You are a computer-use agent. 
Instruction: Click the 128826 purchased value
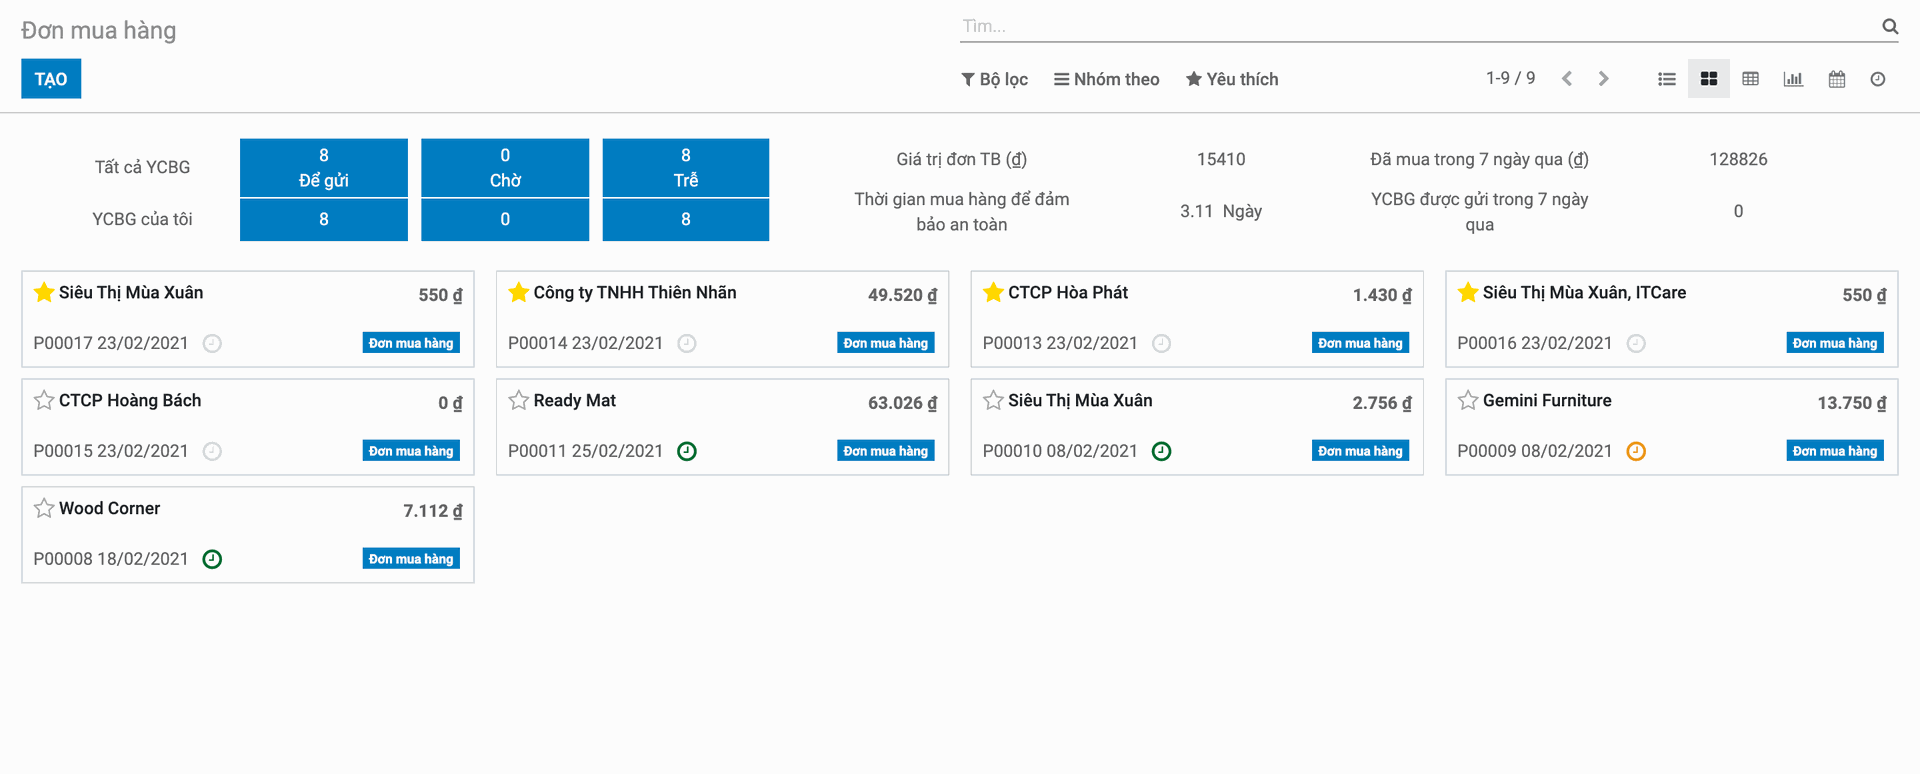1738,159
